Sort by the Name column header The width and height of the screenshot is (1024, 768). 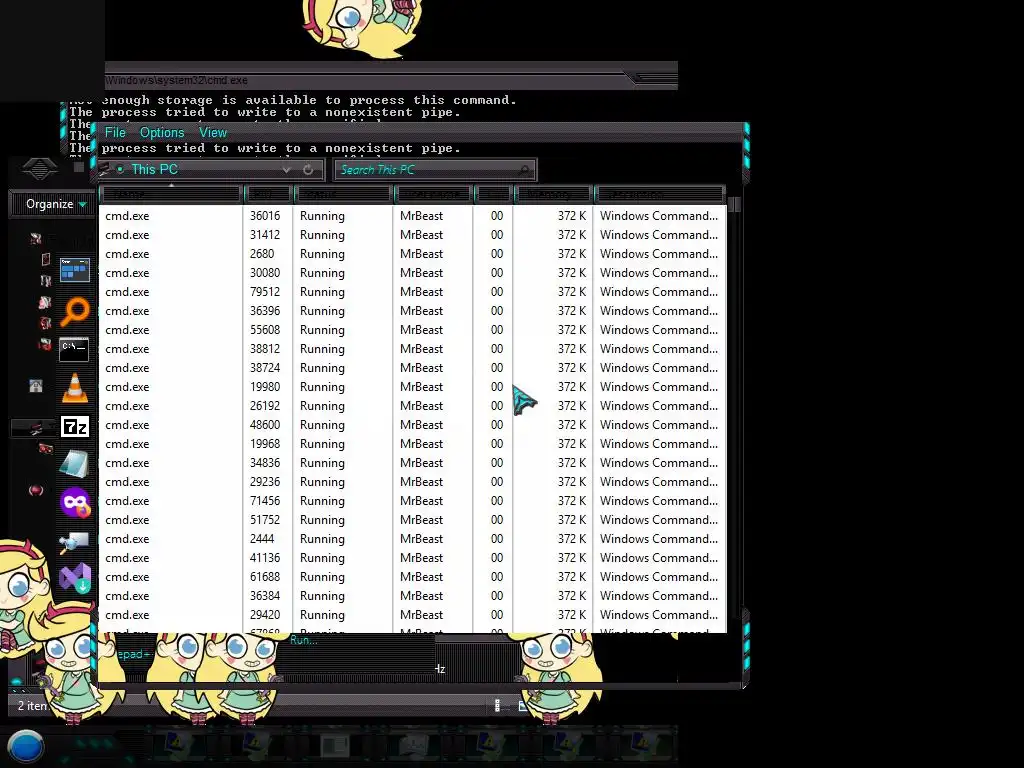(171, 194)
